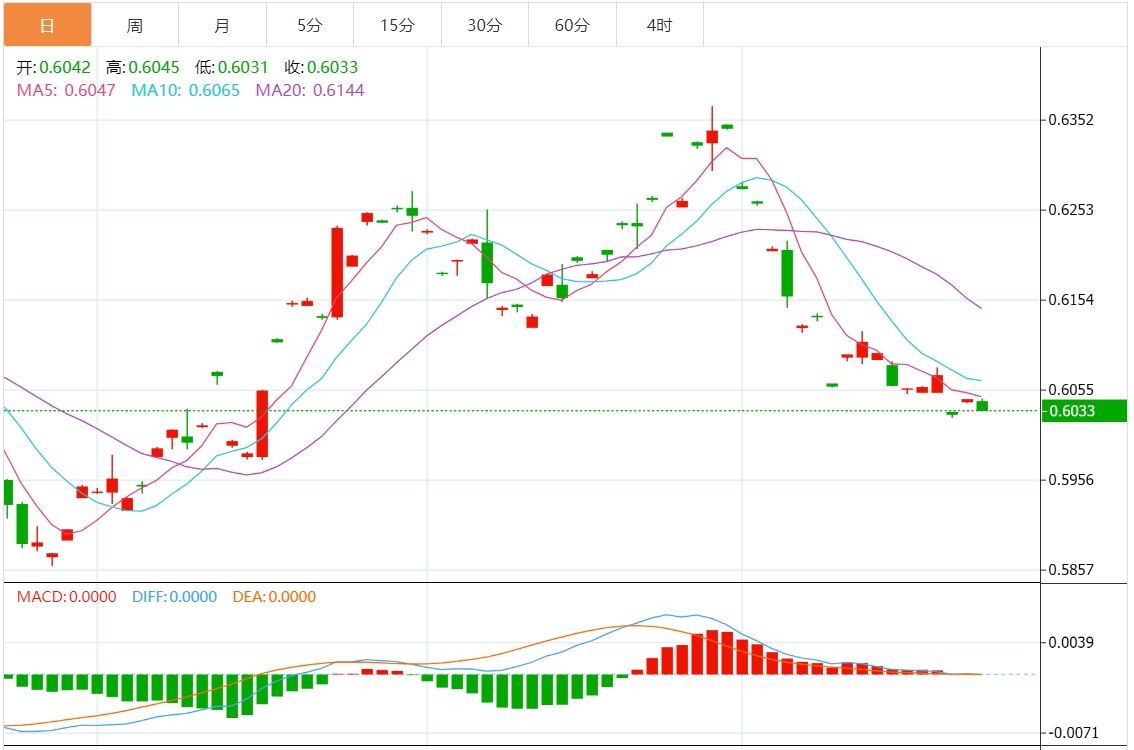1134x750 pixels.
Task: Click the 0.5857 price axis label
Action: (x=1071, y=570)
